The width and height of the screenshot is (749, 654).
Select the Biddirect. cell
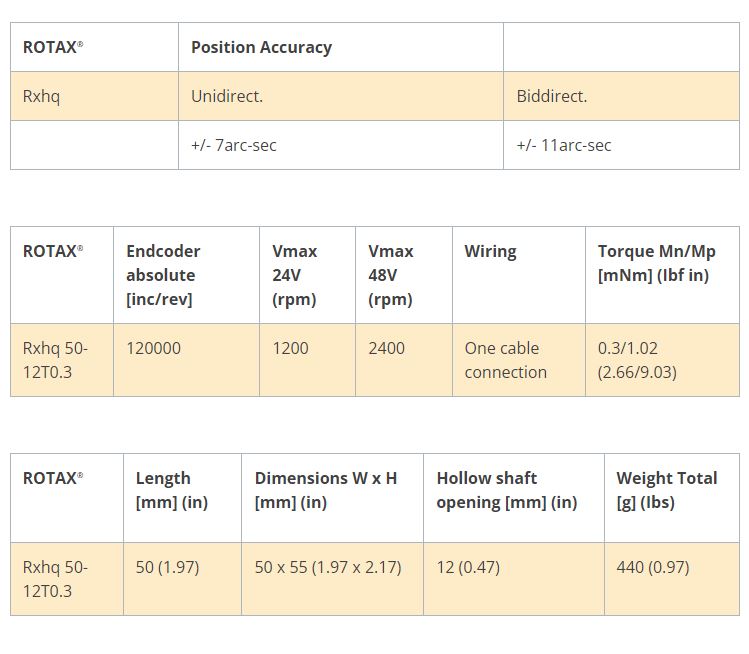tap(551, 96)
